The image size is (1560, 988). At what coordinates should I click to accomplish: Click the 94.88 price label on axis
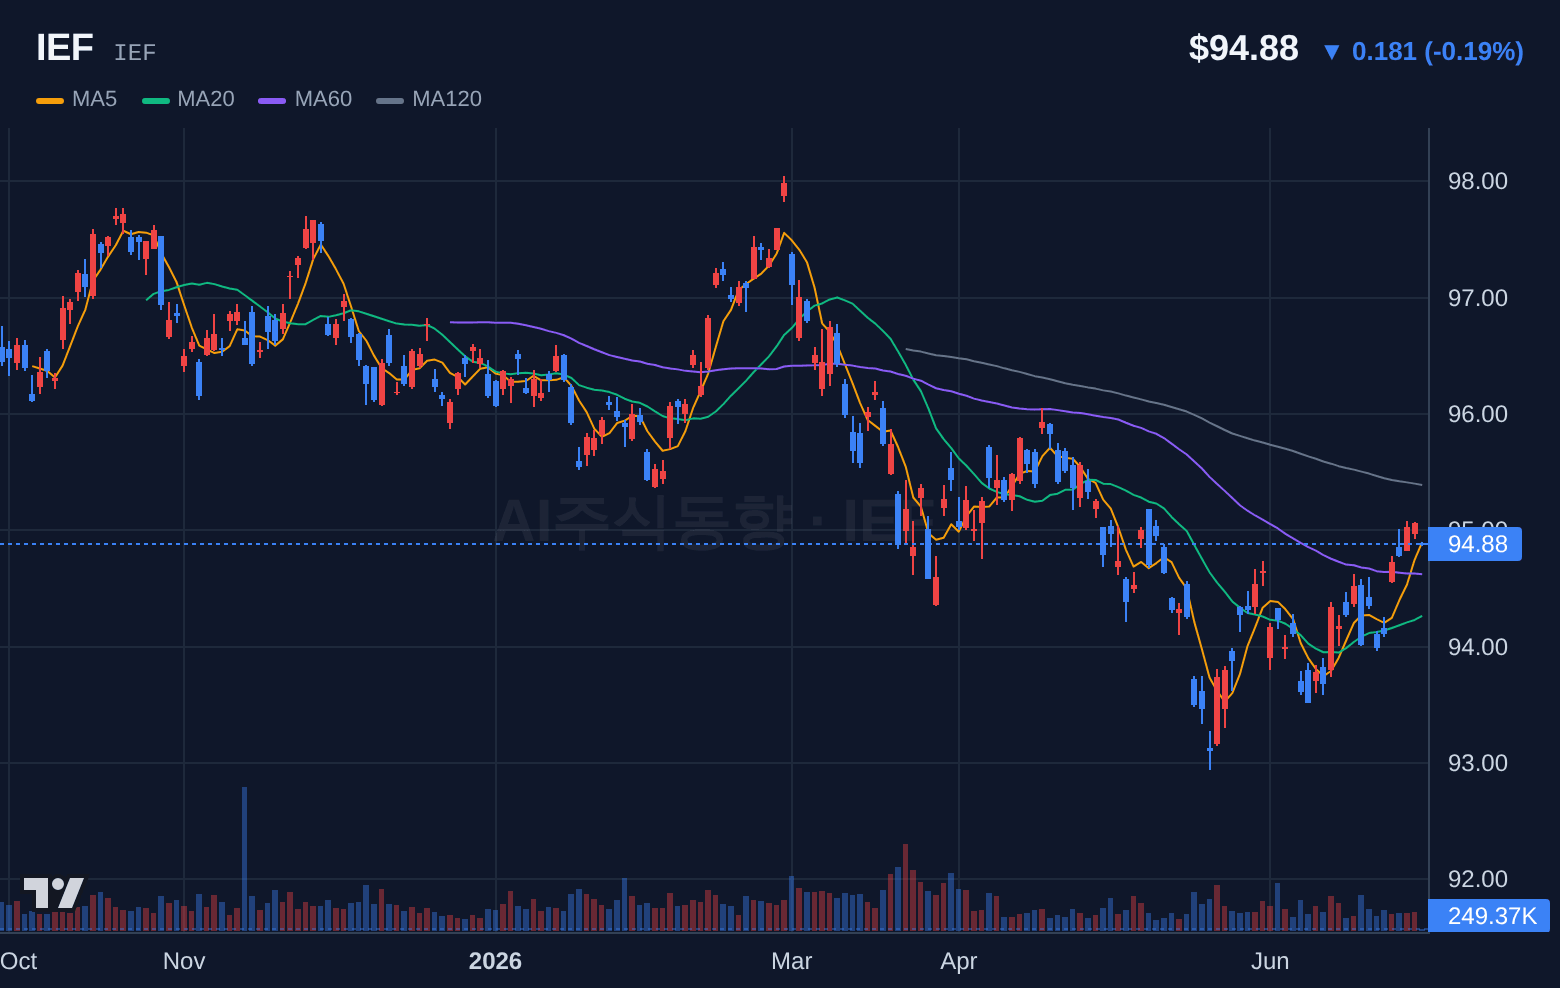(1476, 544)
